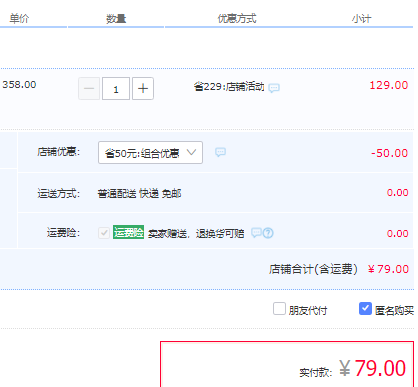Image resolution: width=418 pixels, height=387 pixels.
Task: Open the 省50元:组合优惠 dropdown
Action: (150, 153)
